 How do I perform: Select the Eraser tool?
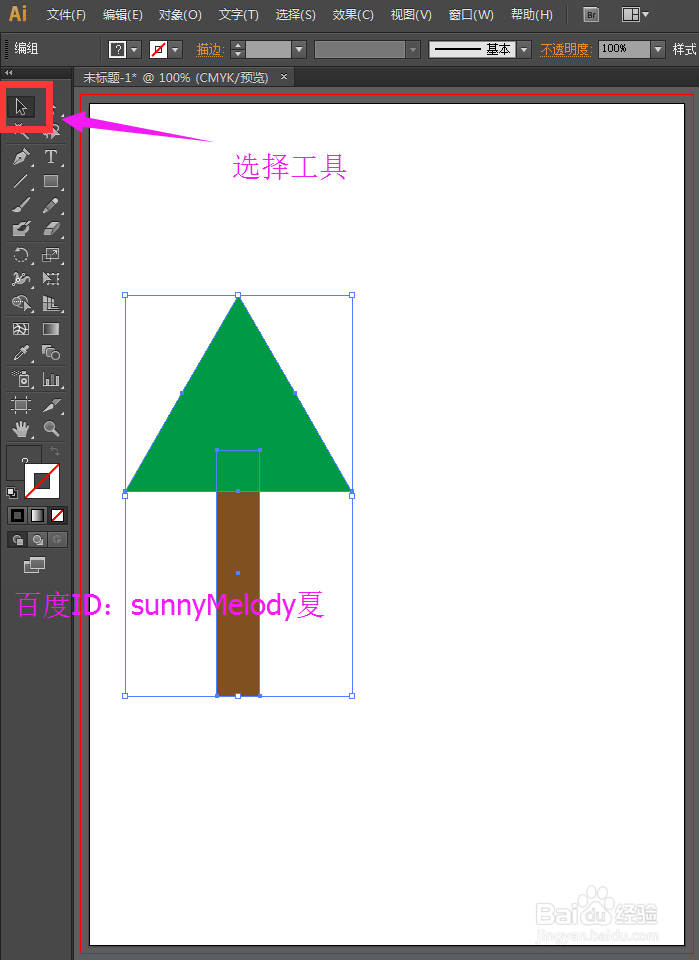pyautogui.click(x=51, y=228)
